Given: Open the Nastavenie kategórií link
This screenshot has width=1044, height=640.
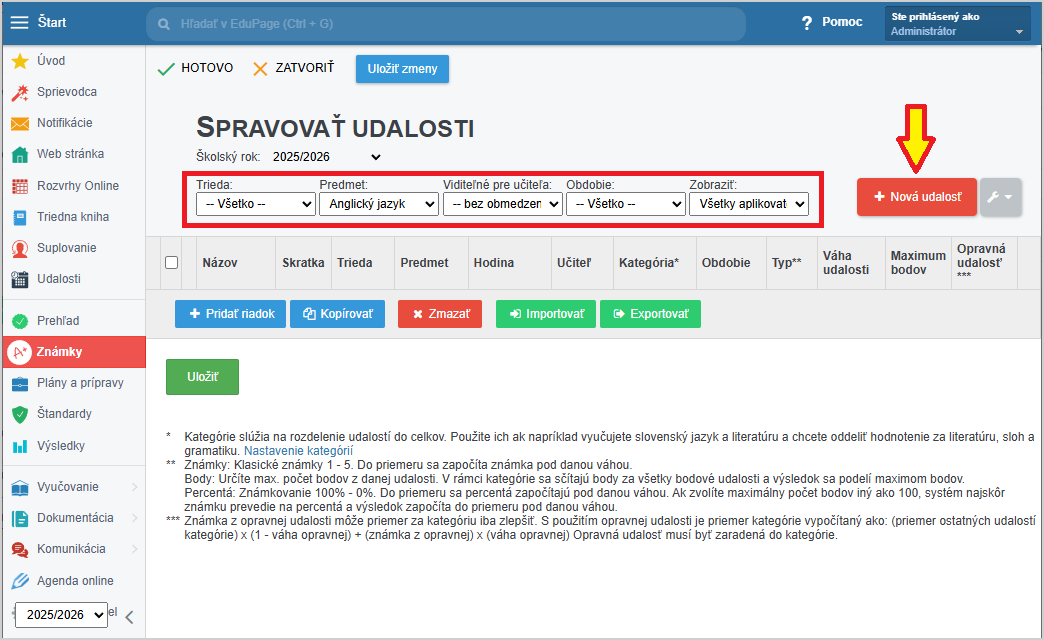Looking at the screenshot, I should click(x=298, y=451).
